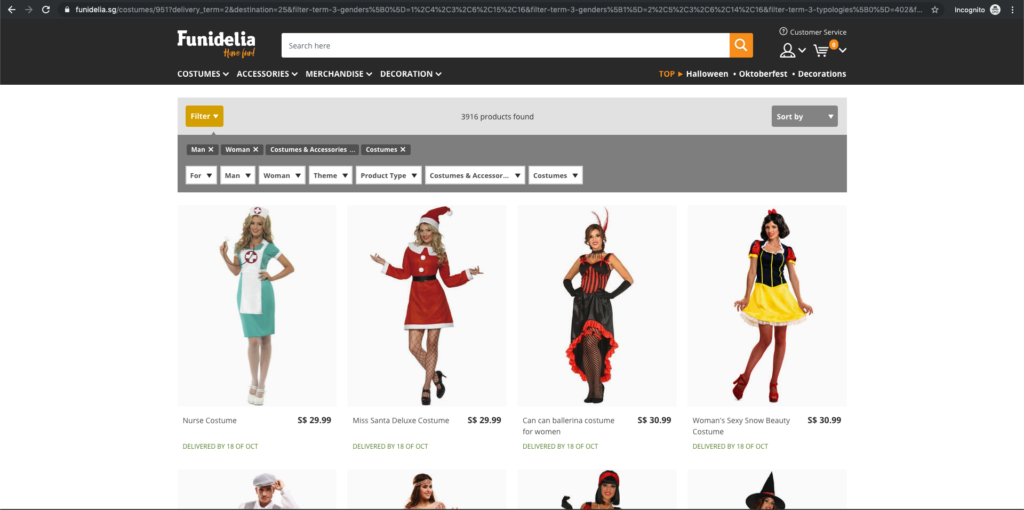Expand the Costumes & Accessories dropdown
This screenshot has width=1024, height=510.
pyautogui.click(x=475, y=175)
